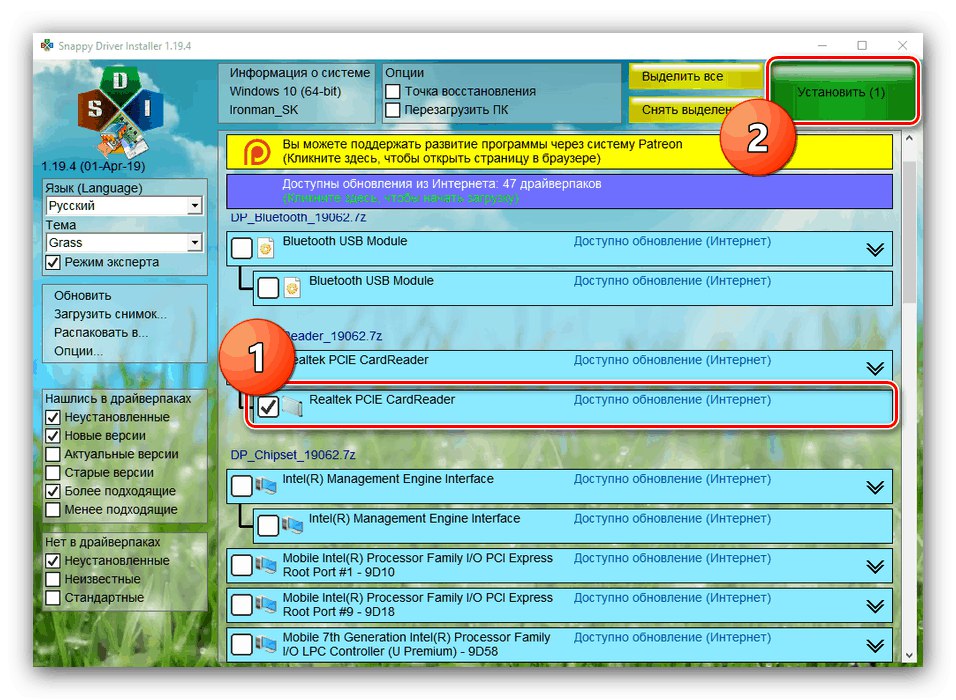Screen dimensions: 956x700
Task: Click chipset icon for Root Port #1 - 9D10
Action: [x=265, y=565]
